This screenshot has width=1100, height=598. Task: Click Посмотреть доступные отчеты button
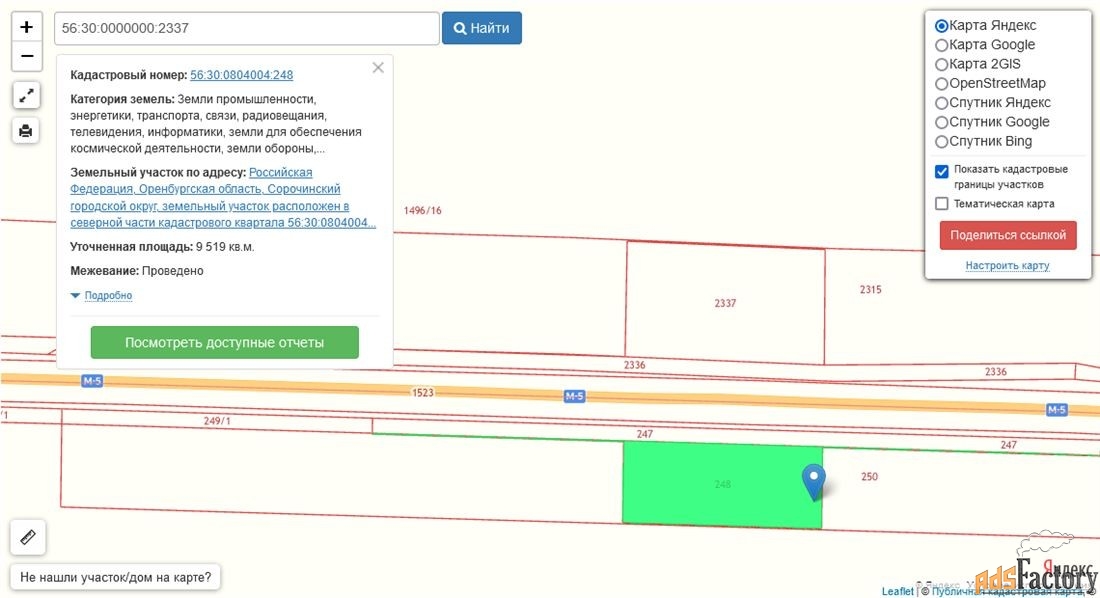[x=224, y=343]
